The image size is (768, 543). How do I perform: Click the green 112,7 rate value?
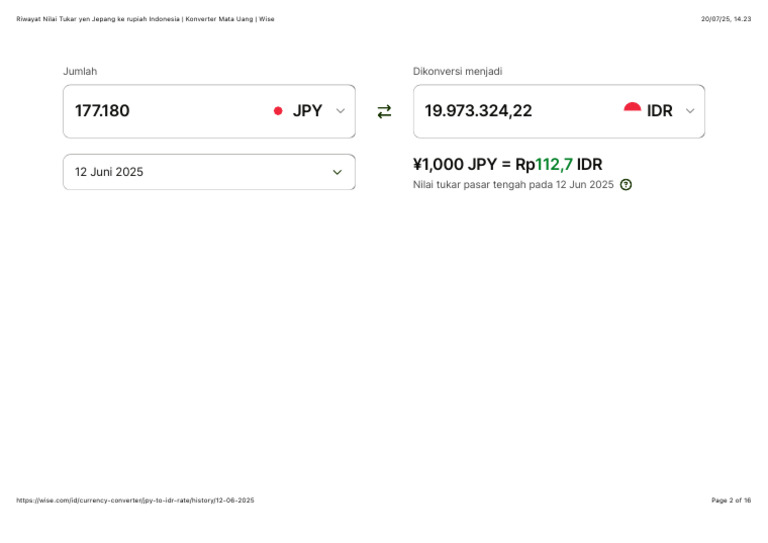[x=554, y=164]
